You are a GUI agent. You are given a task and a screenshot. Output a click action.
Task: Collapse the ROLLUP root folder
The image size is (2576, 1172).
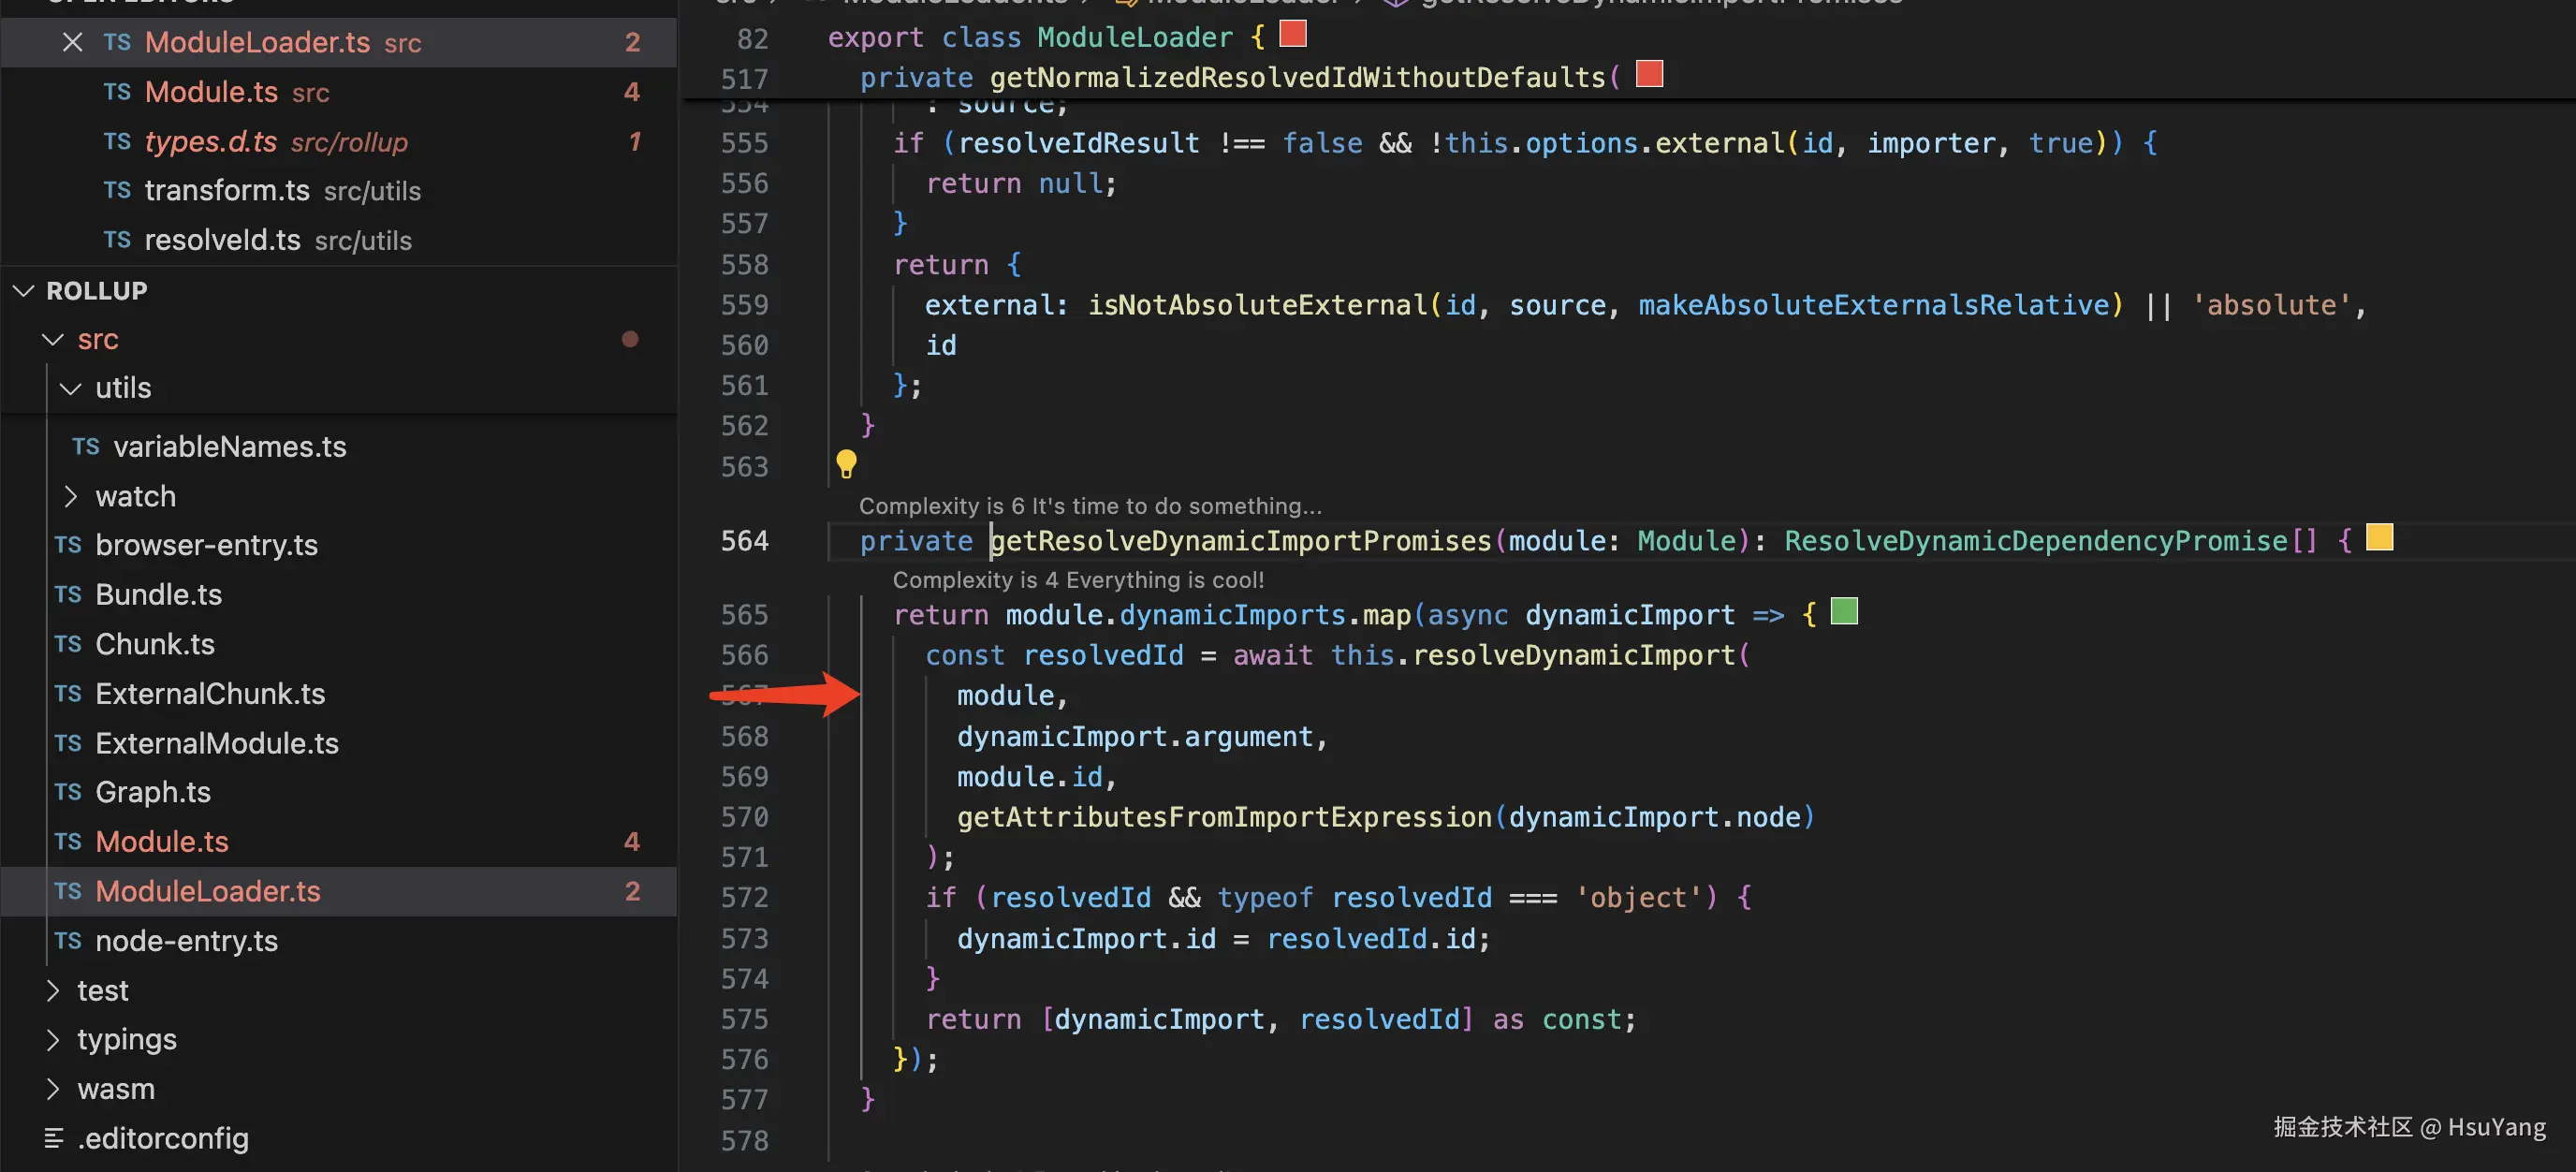tap(24, 291)
